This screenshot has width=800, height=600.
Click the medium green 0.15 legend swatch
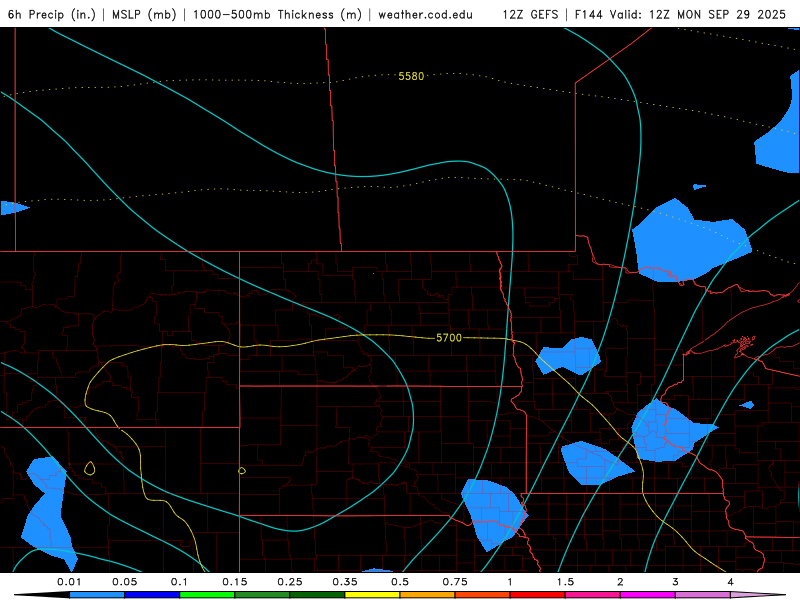point(262,595)
